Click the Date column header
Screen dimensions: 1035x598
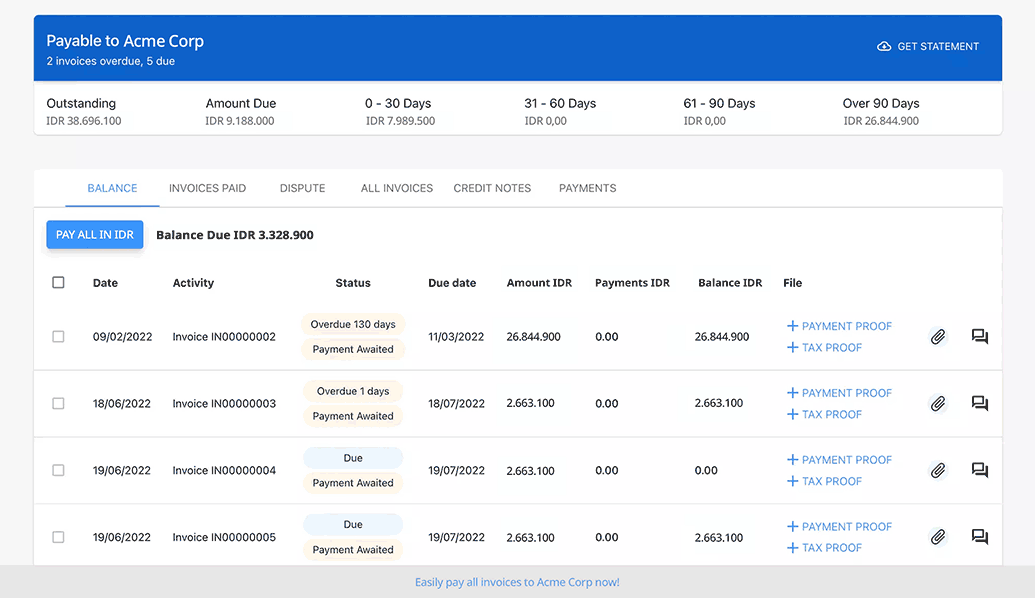(x=105, y=282)
